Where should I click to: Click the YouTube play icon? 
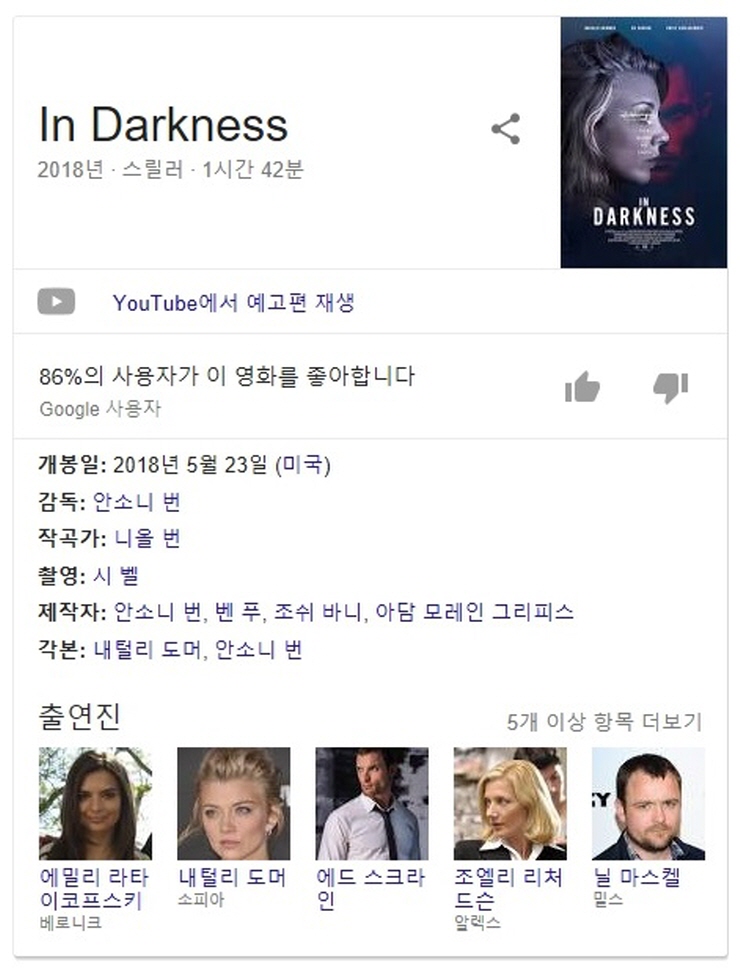(x=56, y=302)
